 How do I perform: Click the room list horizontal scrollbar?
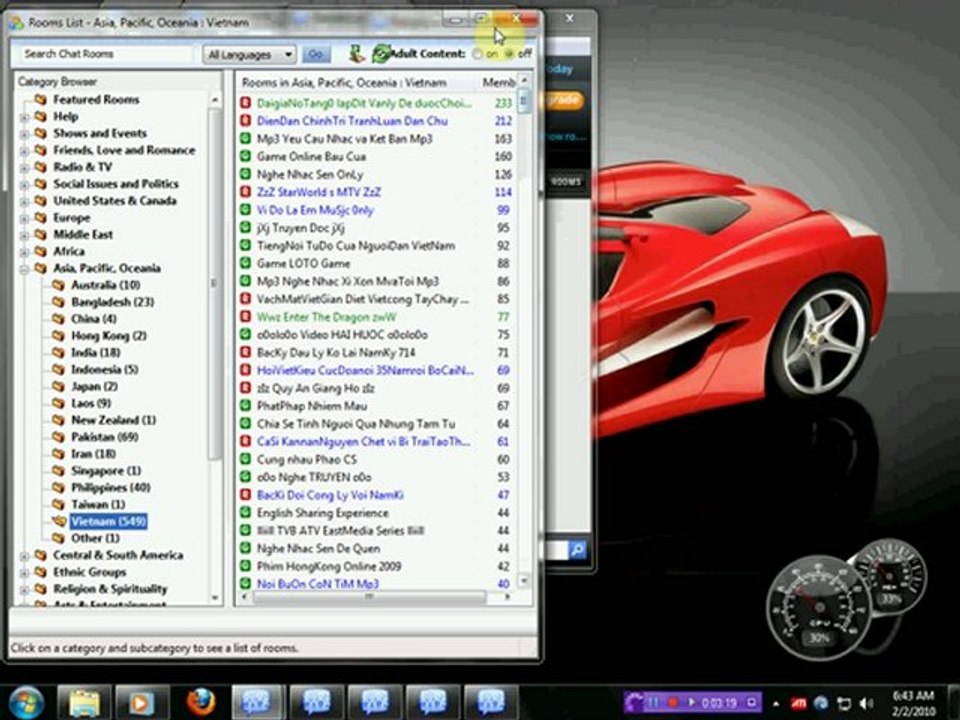click(369, 596)
